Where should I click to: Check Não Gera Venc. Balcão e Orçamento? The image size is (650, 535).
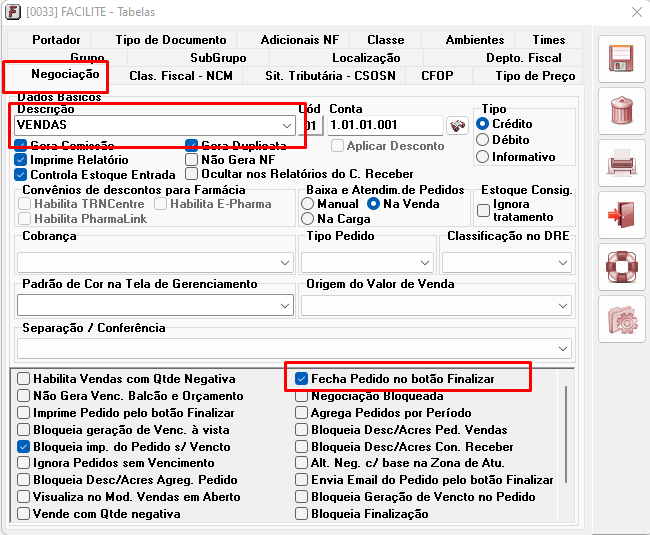(24, 395)
